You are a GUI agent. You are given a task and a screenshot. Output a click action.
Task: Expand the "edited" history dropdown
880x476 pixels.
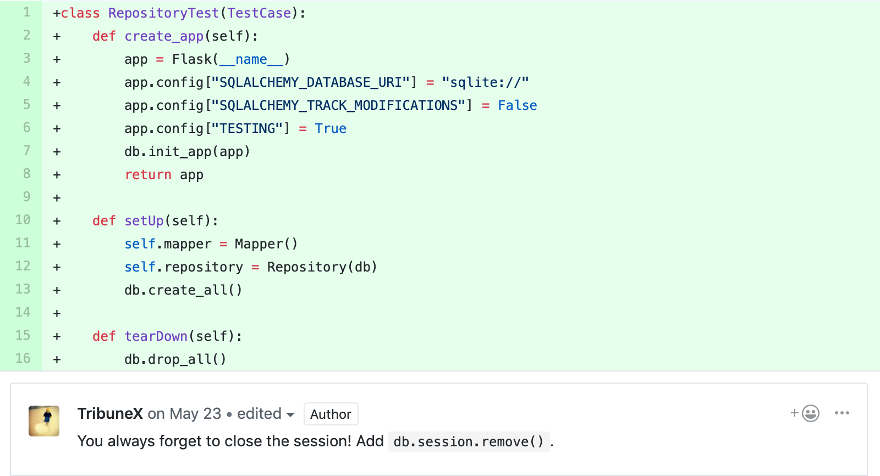266,414
